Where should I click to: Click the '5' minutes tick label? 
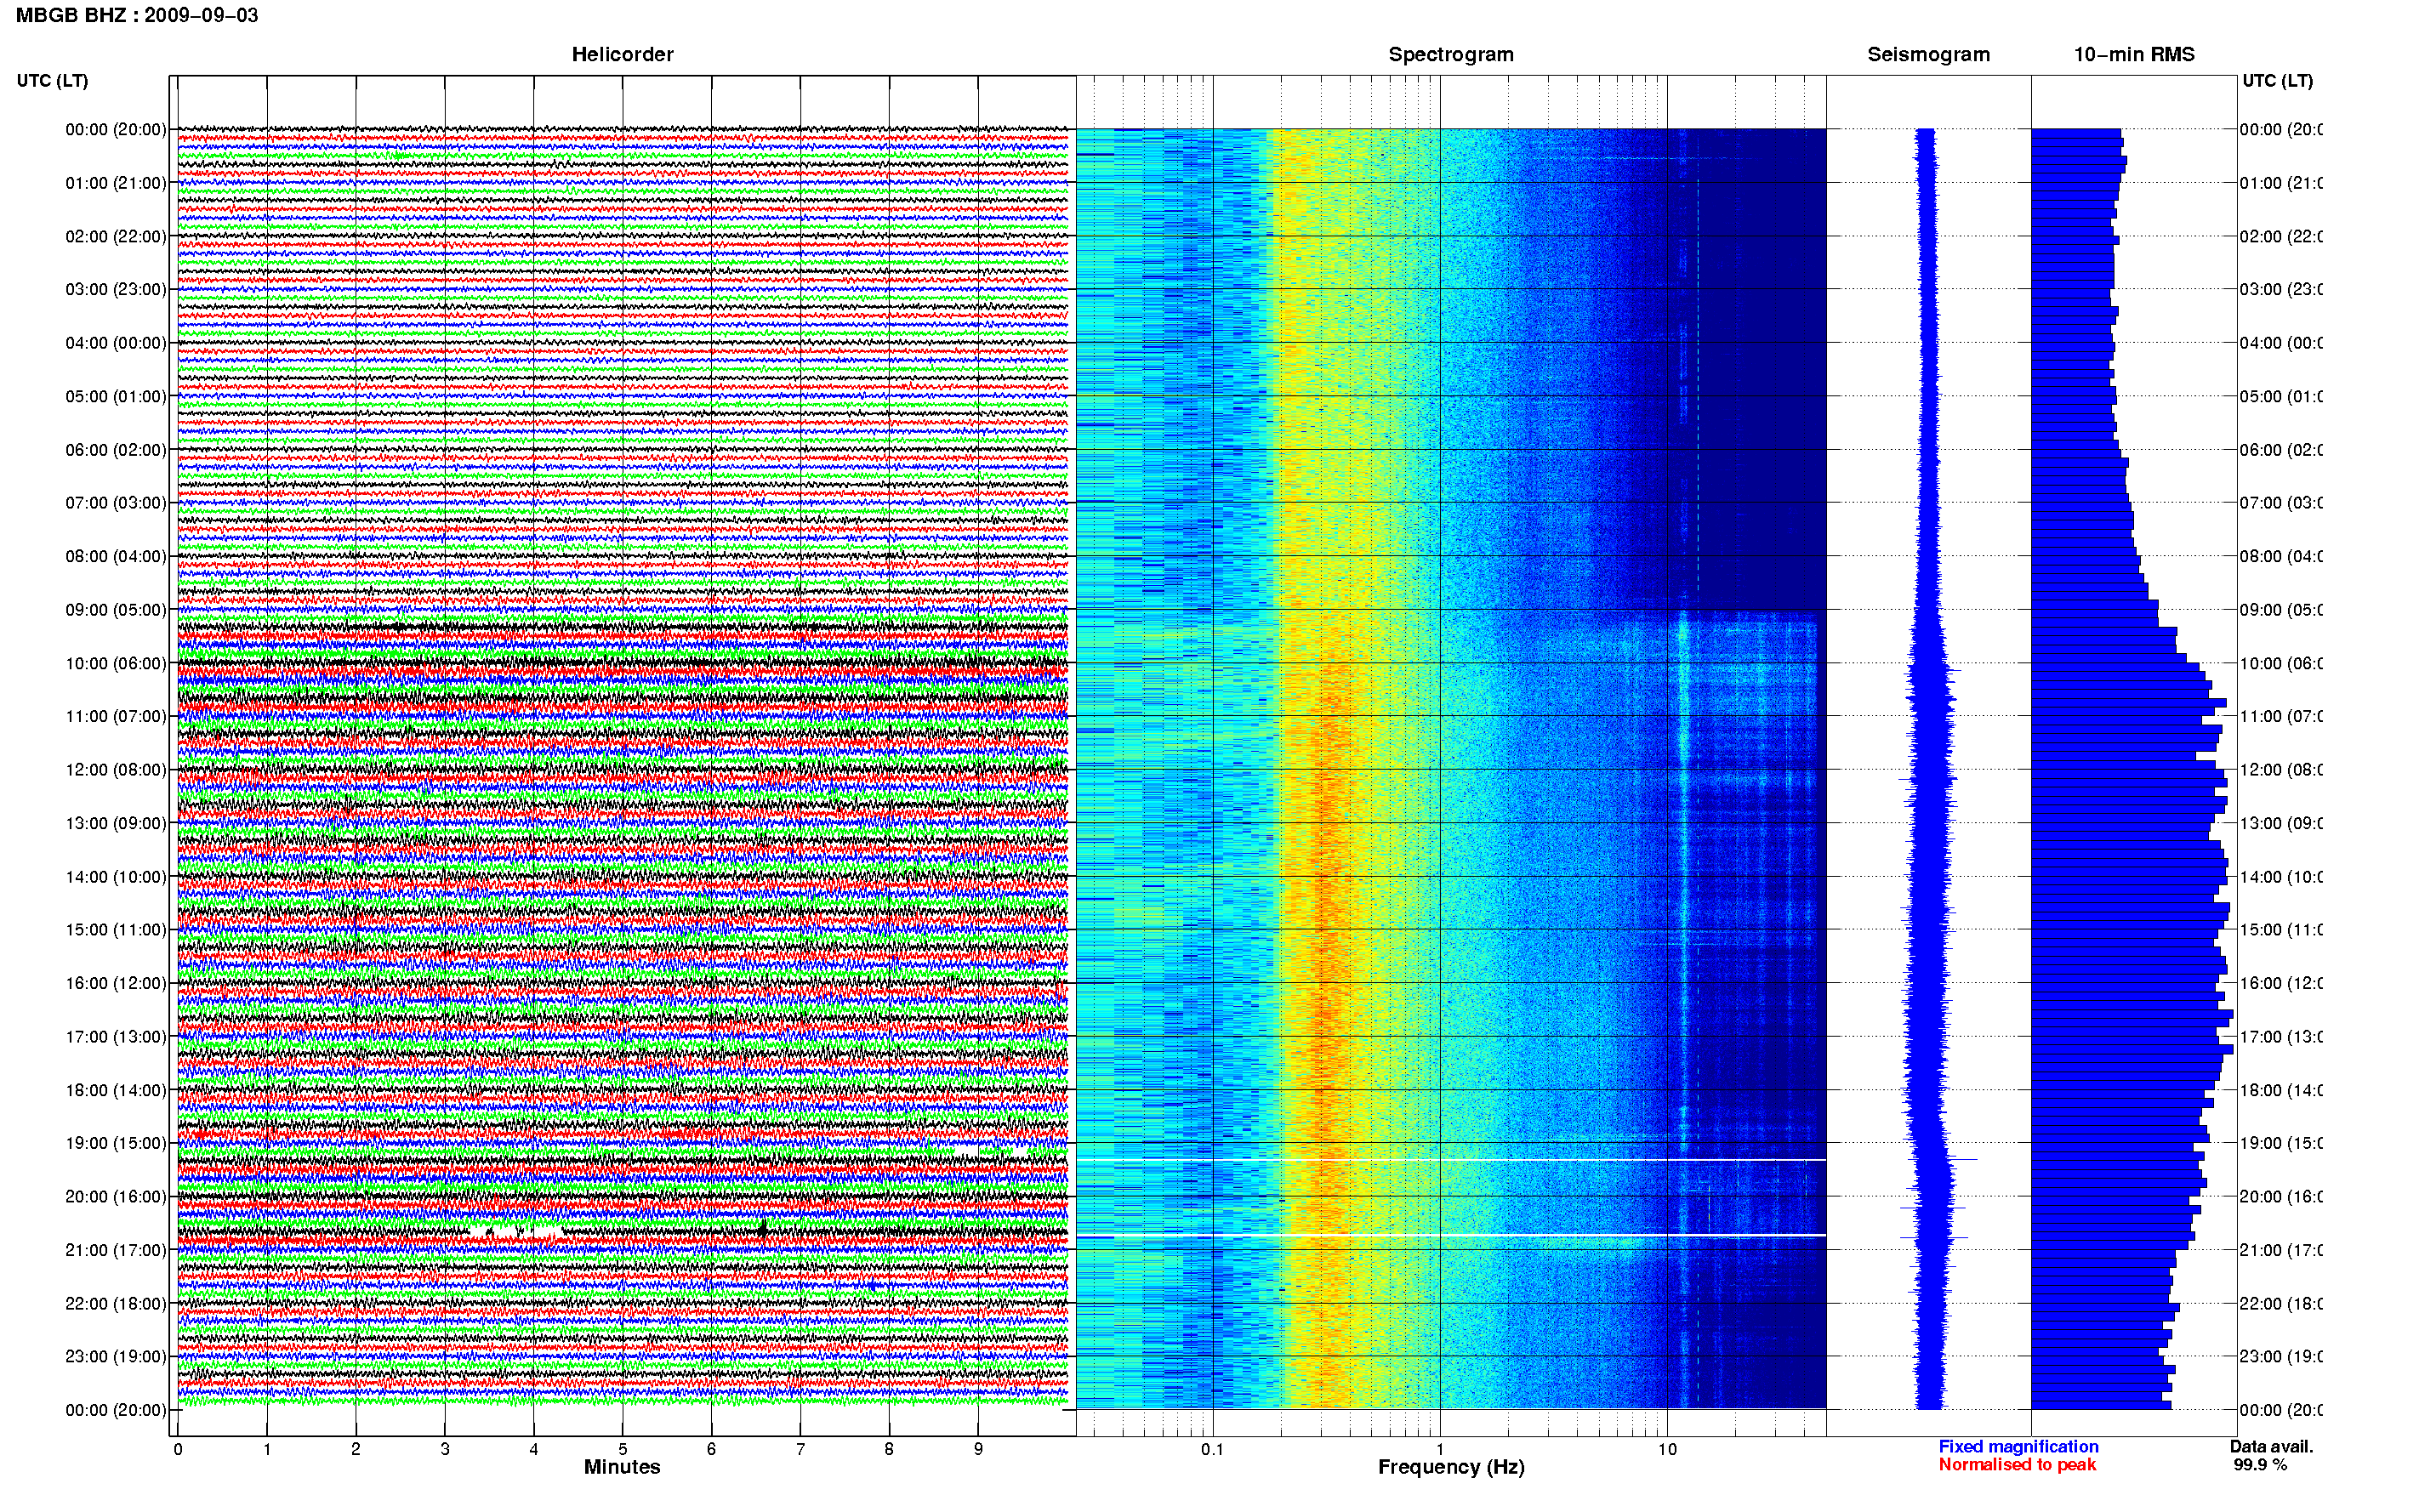pyautogui.click(x=623, y=1449)
